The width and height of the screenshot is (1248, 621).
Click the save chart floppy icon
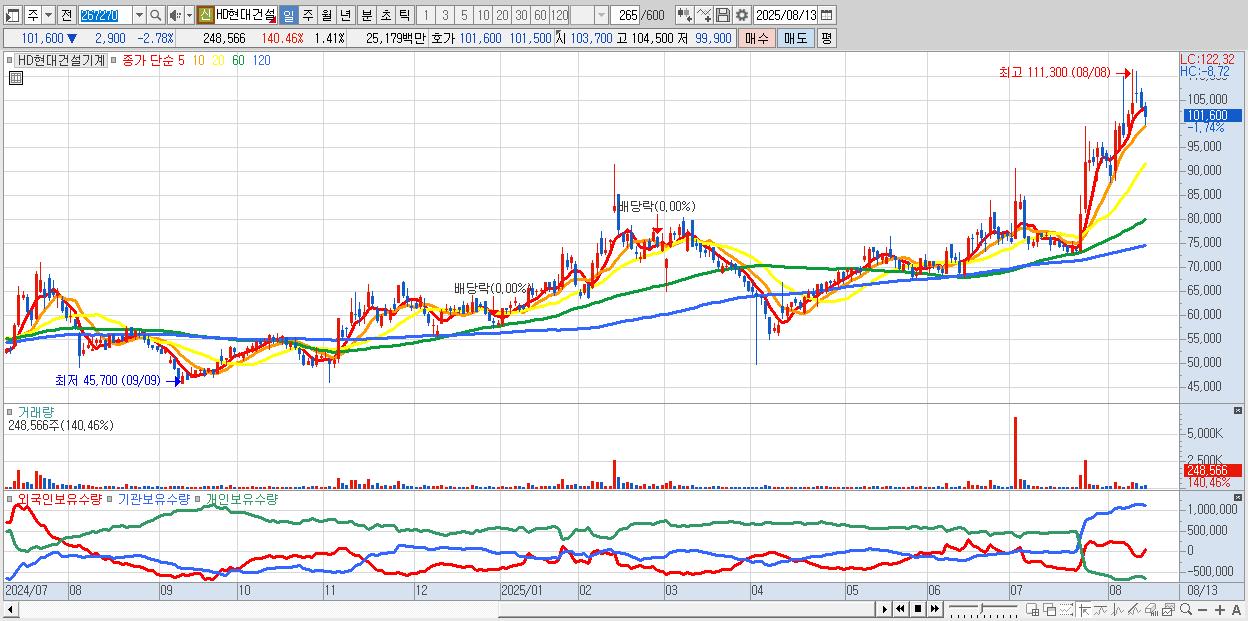tap(722, 15)
